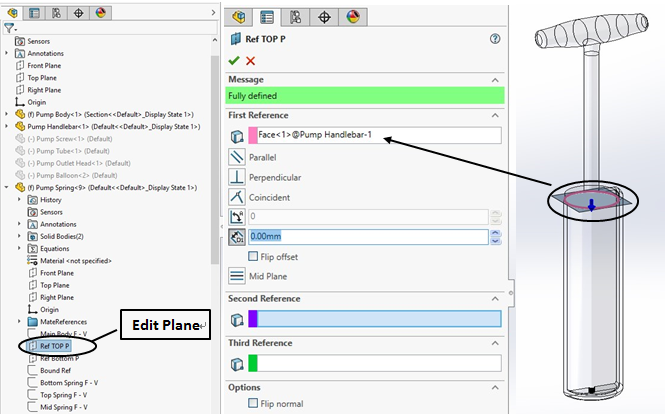
Task: Expand the Pump Body<1> tree node
Action: [8, 114]
